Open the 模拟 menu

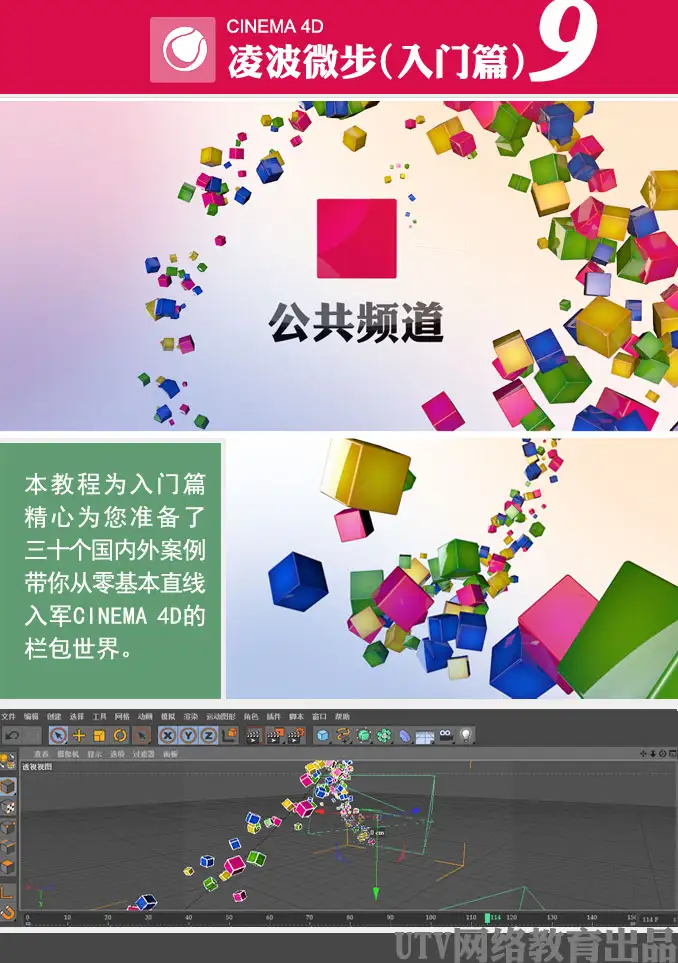click(168, 716)
